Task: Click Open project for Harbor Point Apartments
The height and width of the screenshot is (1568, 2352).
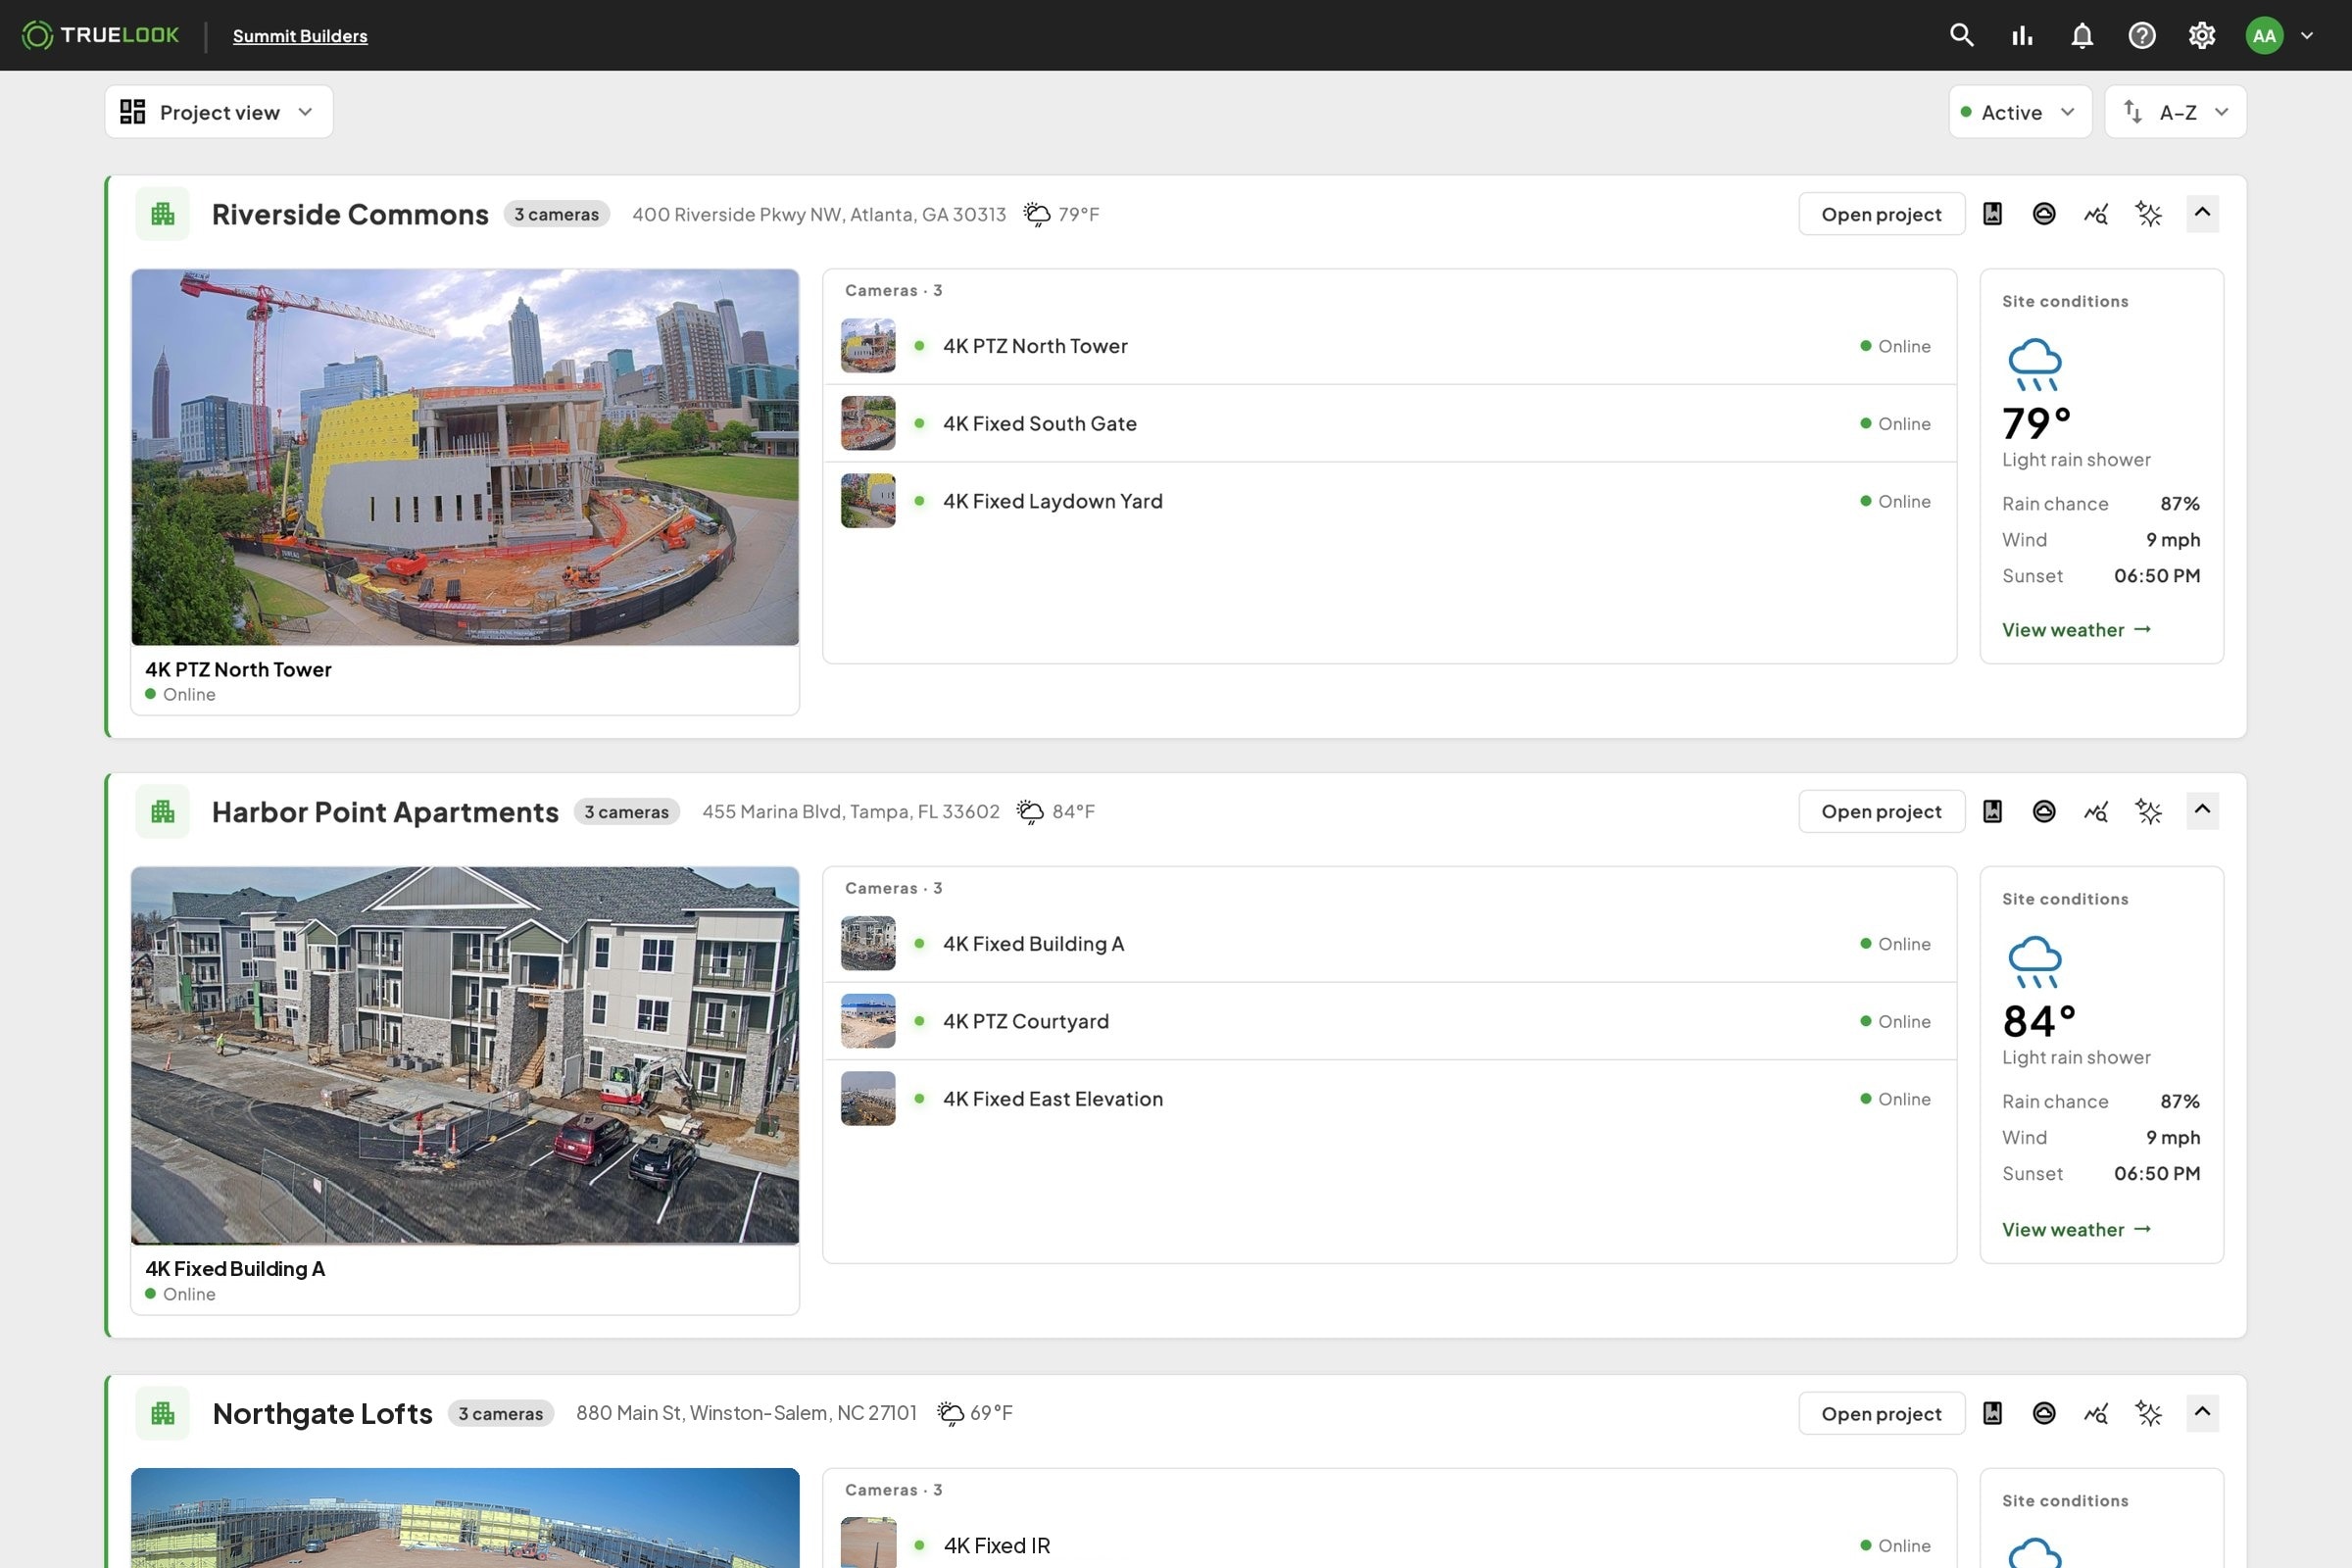Action: tap(1881, 811)
